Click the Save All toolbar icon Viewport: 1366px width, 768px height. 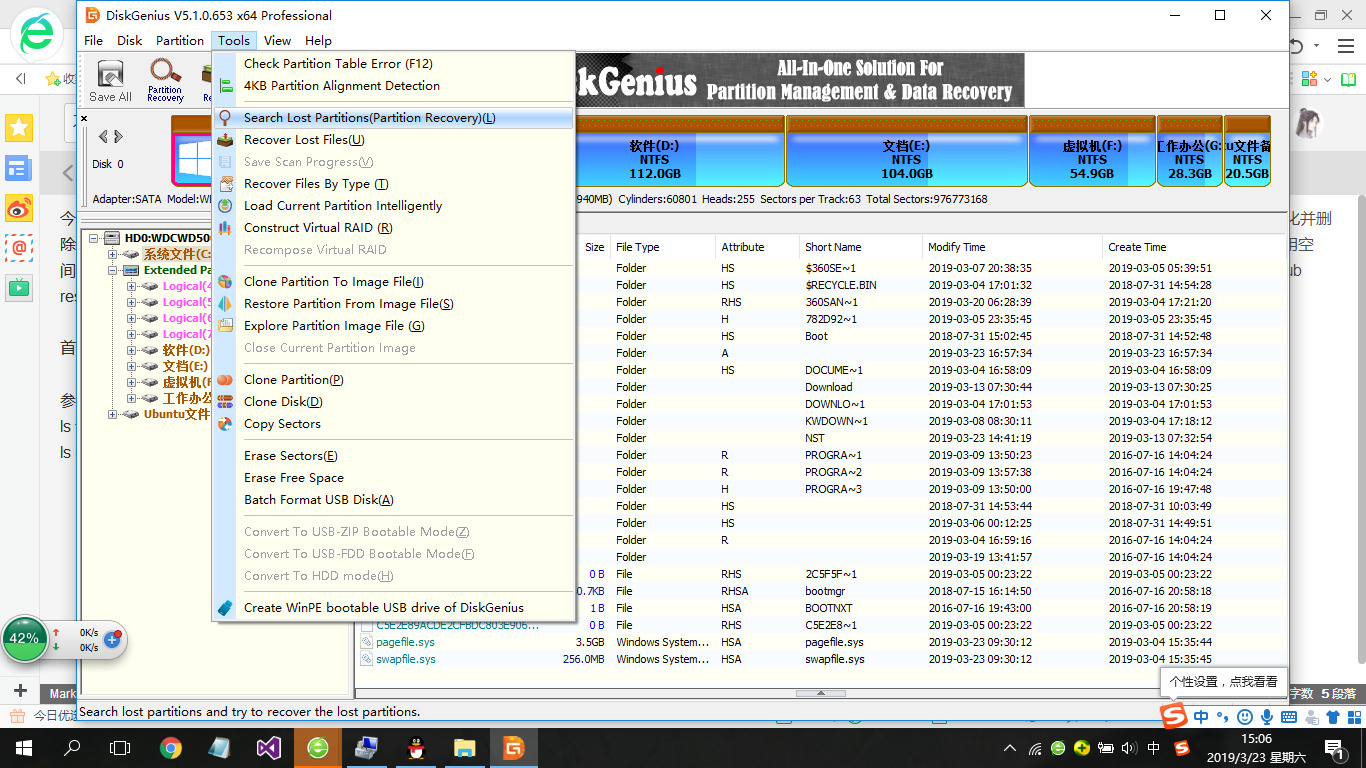coord(110,80)
